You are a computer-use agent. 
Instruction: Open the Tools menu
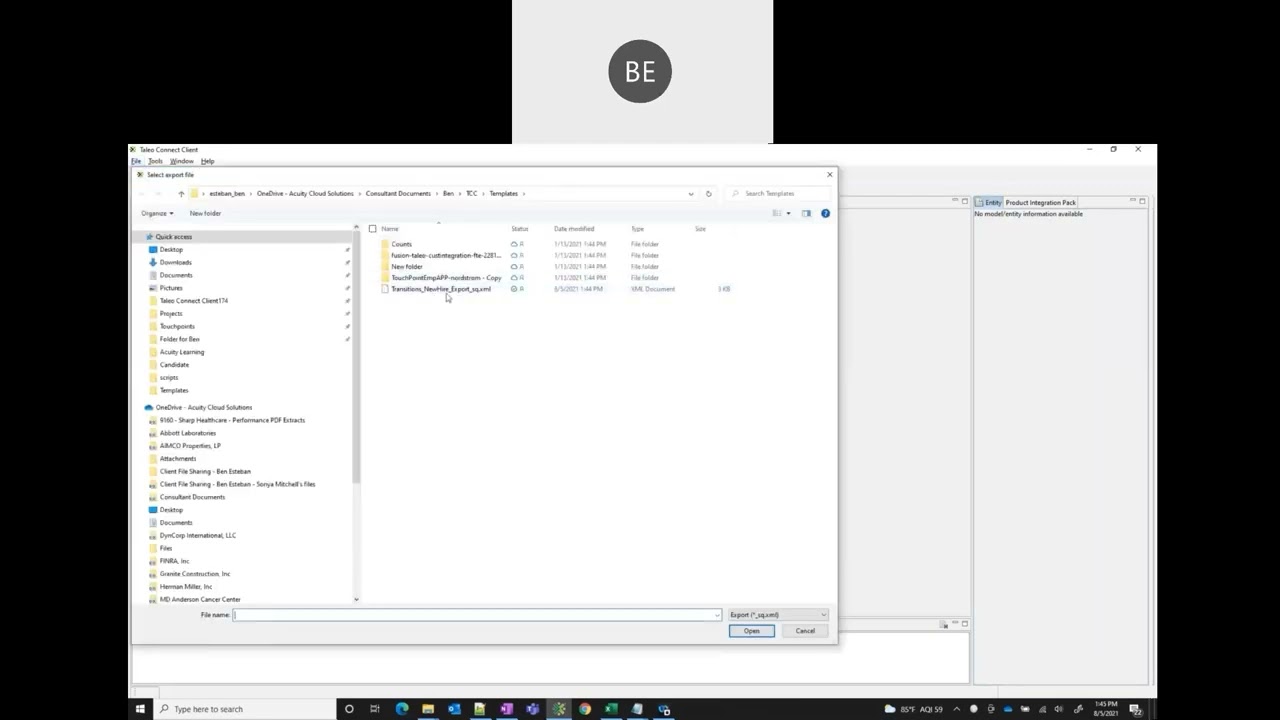point(155,161)
